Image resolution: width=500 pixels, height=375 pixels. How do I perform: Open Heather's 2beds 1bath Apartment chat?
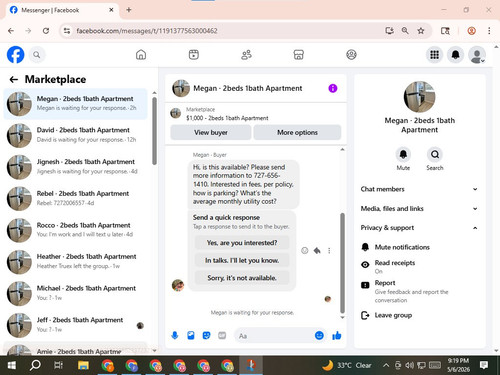point(75,262)
